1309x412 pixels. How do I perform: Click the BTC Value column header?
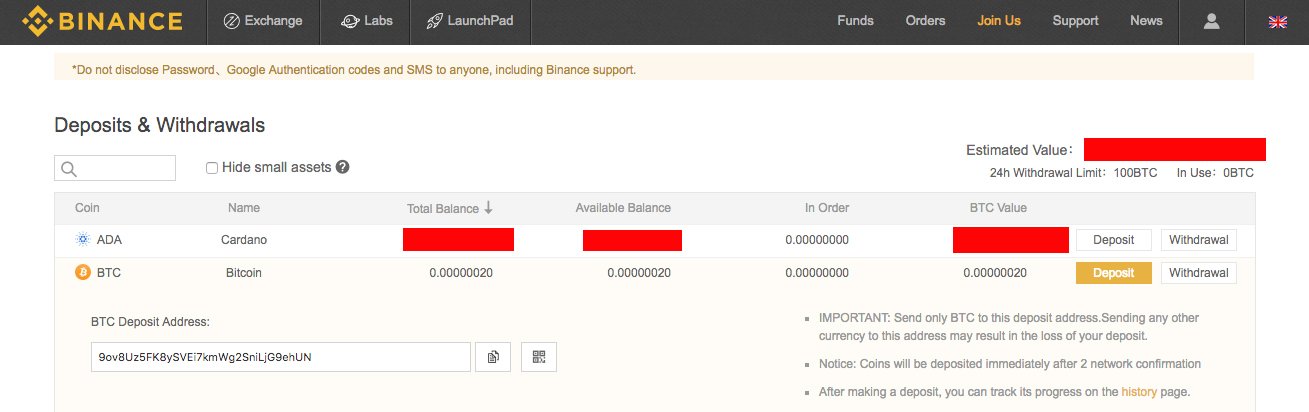998,208
